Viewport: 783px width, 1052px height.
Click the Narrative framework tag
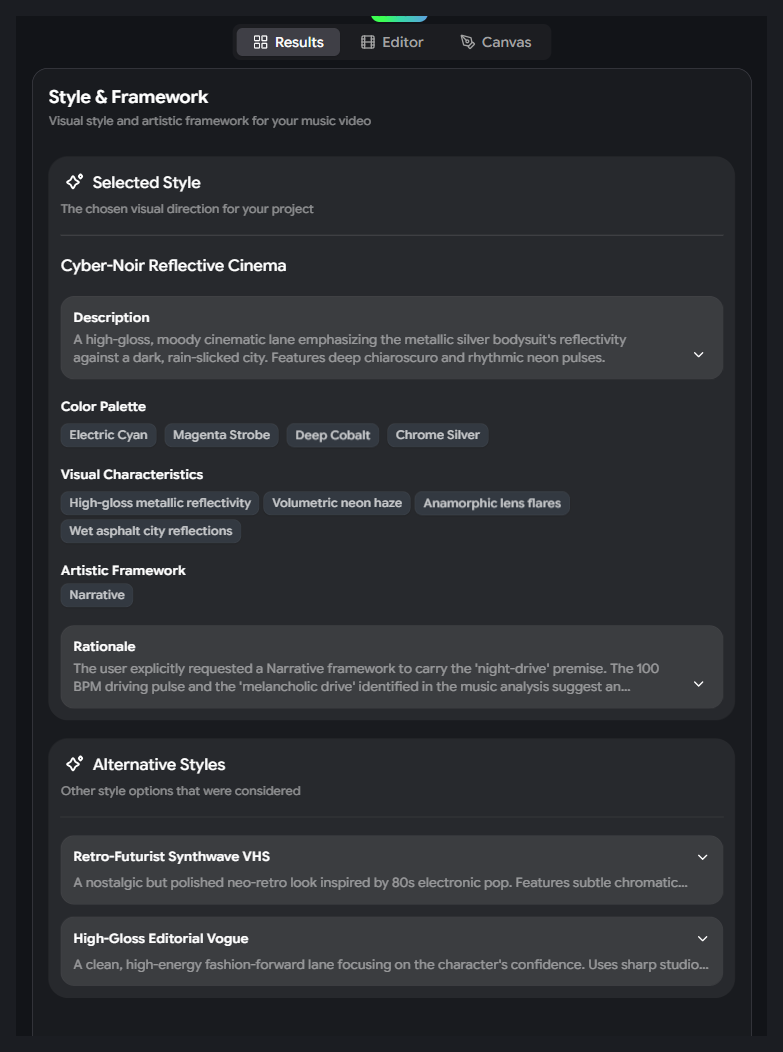(x=97, y=595)
